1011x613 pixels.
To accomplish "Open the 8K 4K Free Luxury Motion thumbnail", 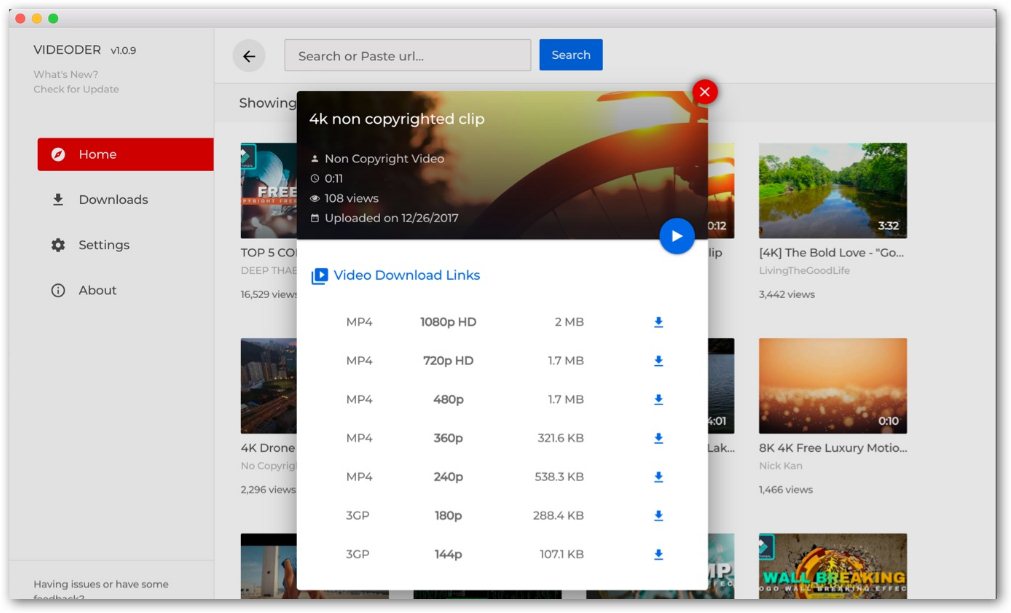I will pyautogui.click(x=832, y=385).
